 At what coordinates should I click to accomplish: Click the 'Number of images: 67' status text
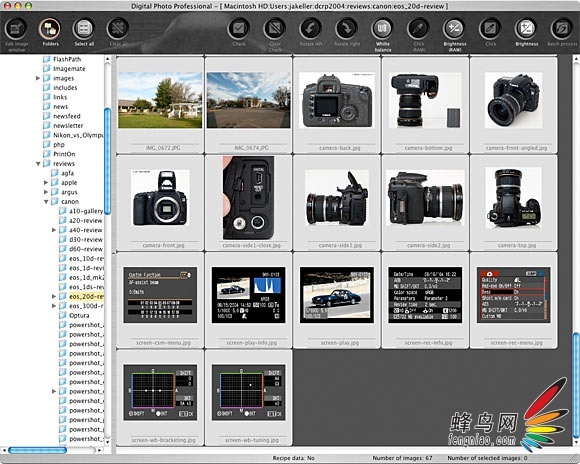pyautogui.click(x=402, y=458)
